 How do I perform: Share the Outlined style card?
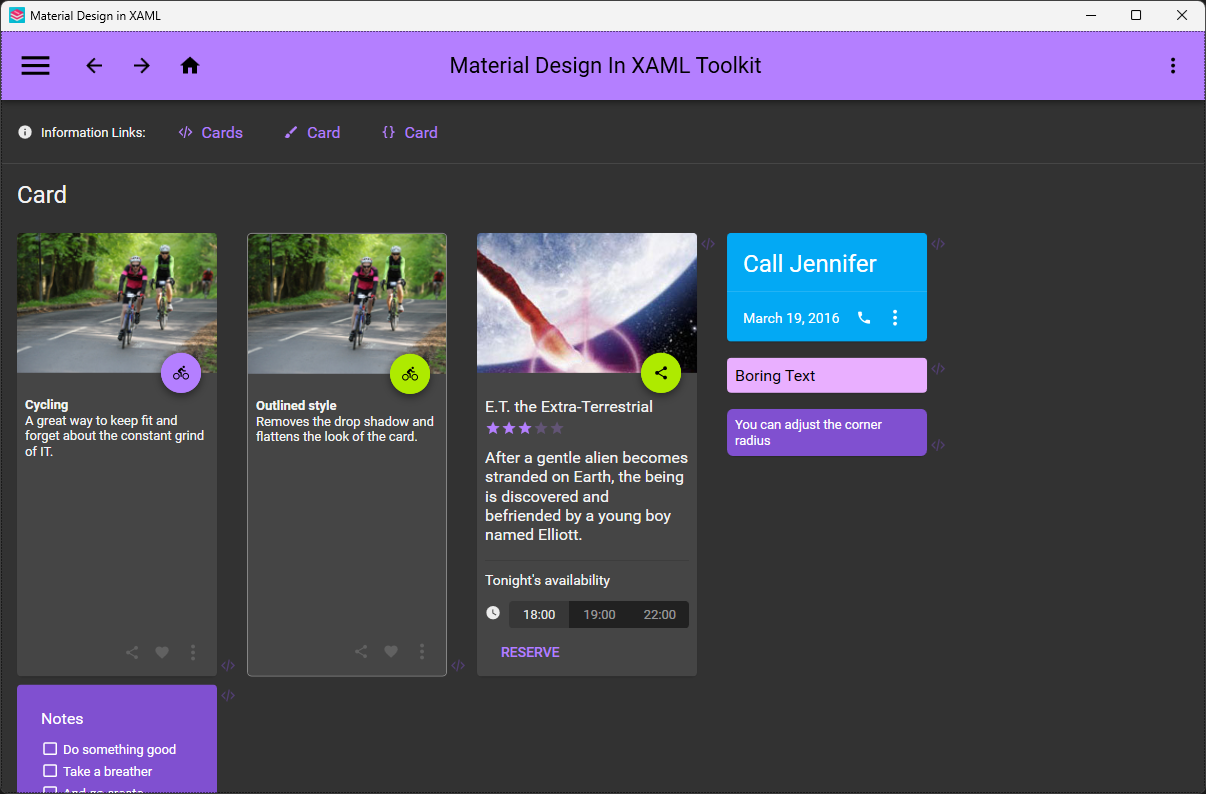(x=361, y=651)
